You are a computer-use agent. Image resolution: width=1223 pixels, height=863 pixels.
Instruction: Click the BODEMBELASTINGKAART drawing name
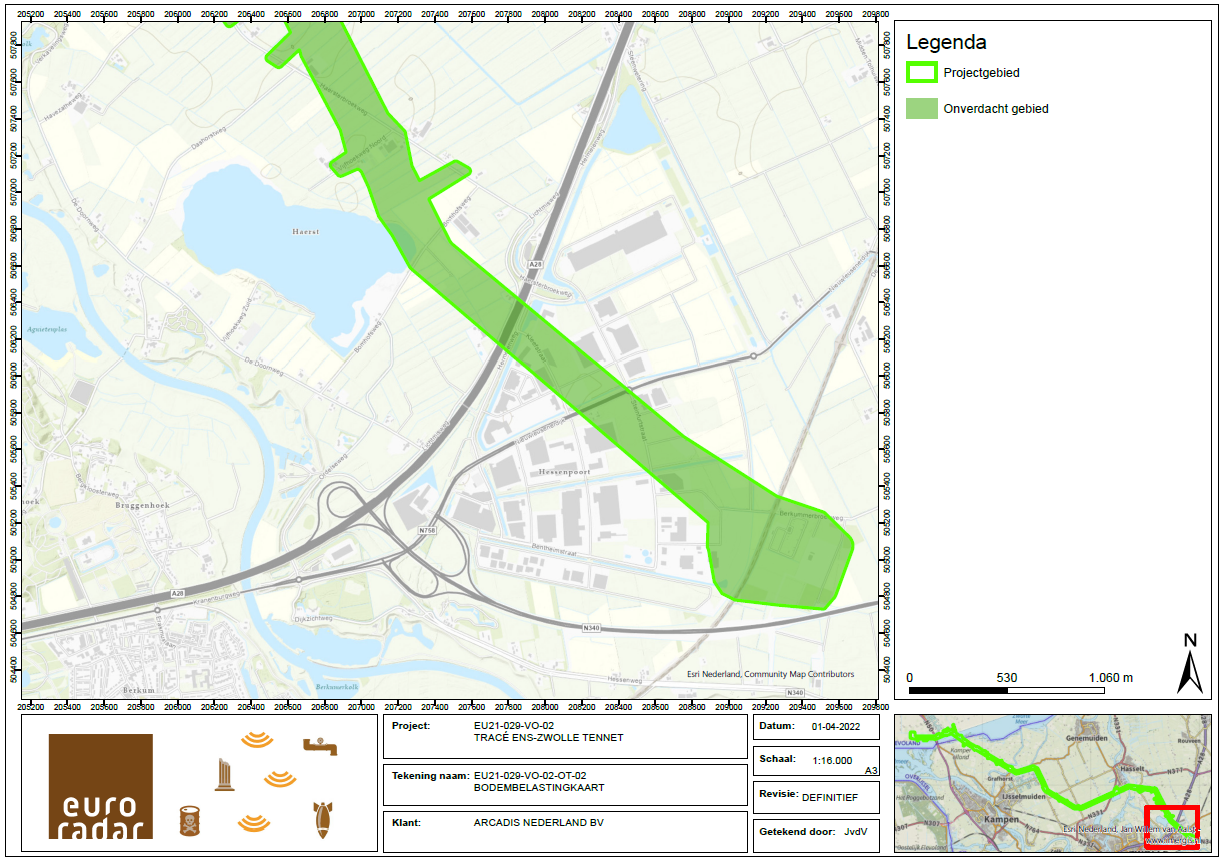(538, 787)
